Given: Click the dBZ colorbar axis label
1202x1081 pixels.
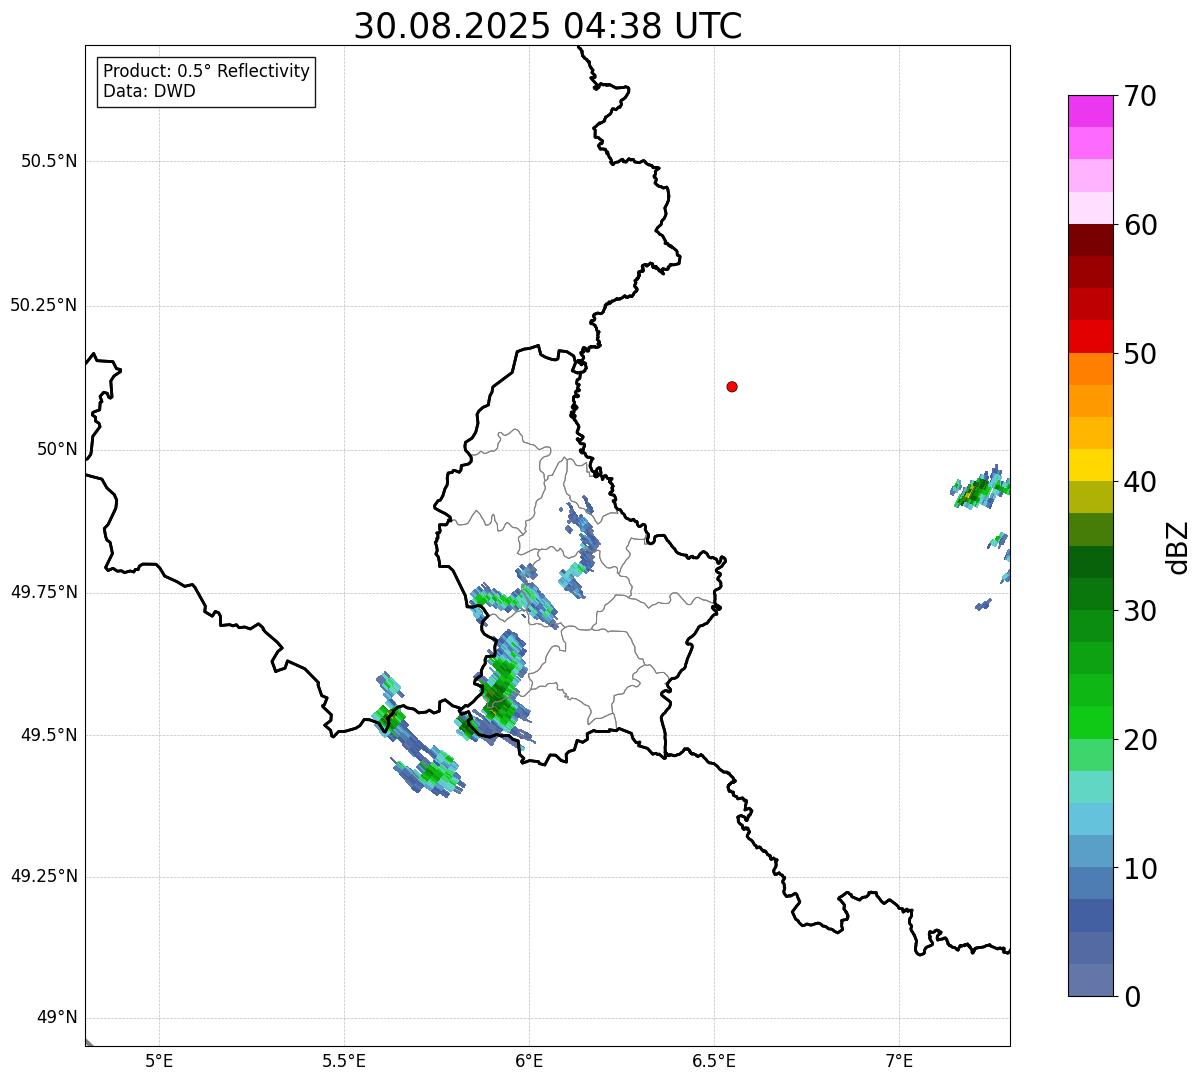Looking at the screenshot, I should [x=1178, y=547].
